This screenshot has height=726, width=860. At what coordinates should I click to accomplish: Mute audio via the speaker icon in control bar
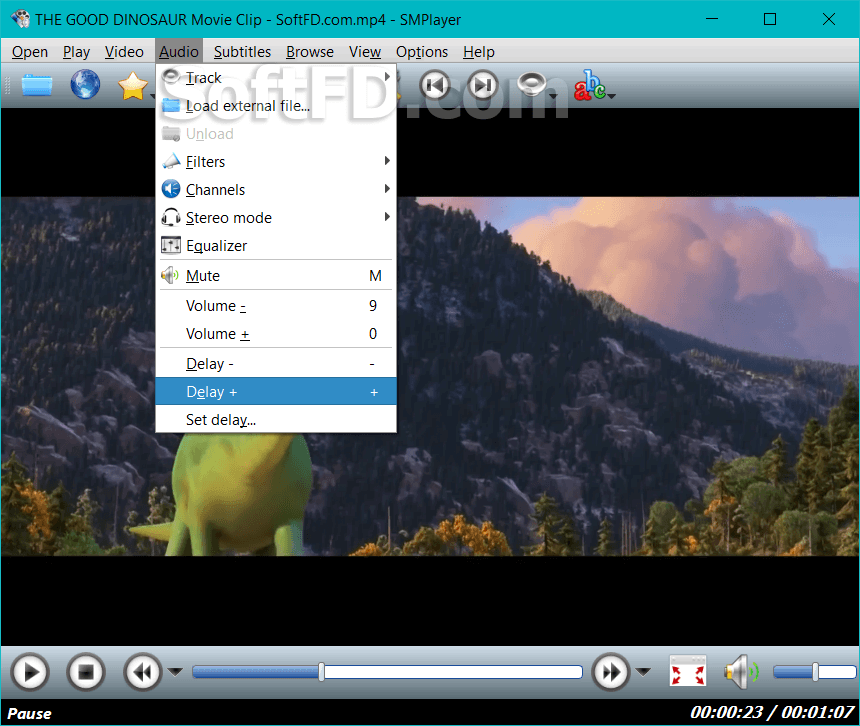pos(741,671)
